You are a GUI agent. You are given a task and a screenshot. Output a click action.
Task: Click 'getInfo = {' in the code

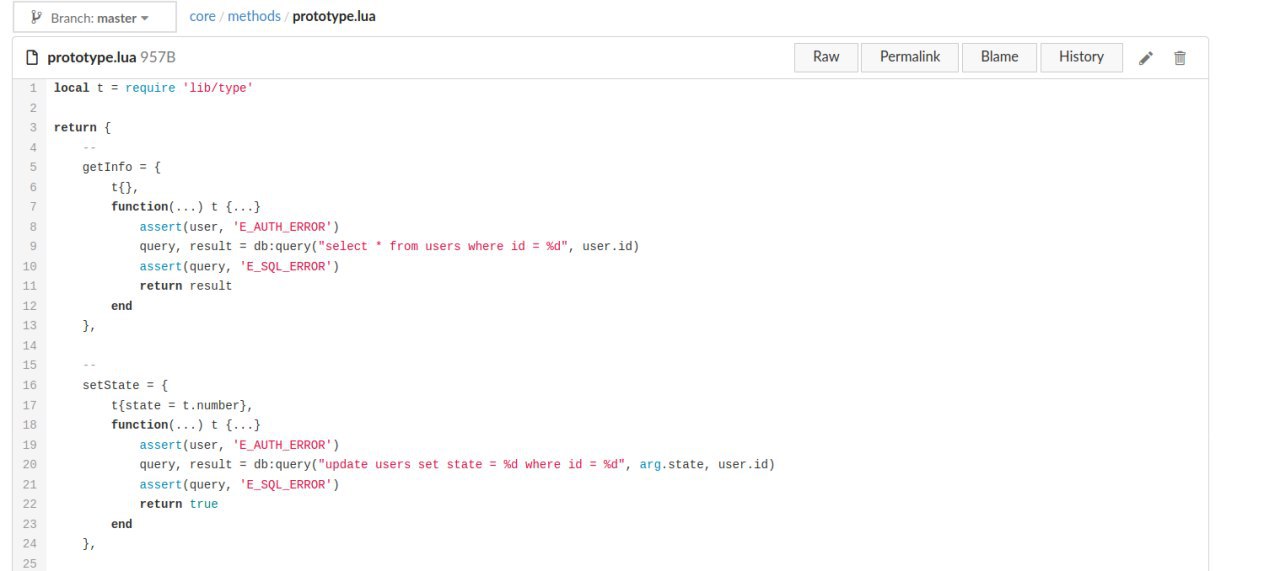pos(122,167)
